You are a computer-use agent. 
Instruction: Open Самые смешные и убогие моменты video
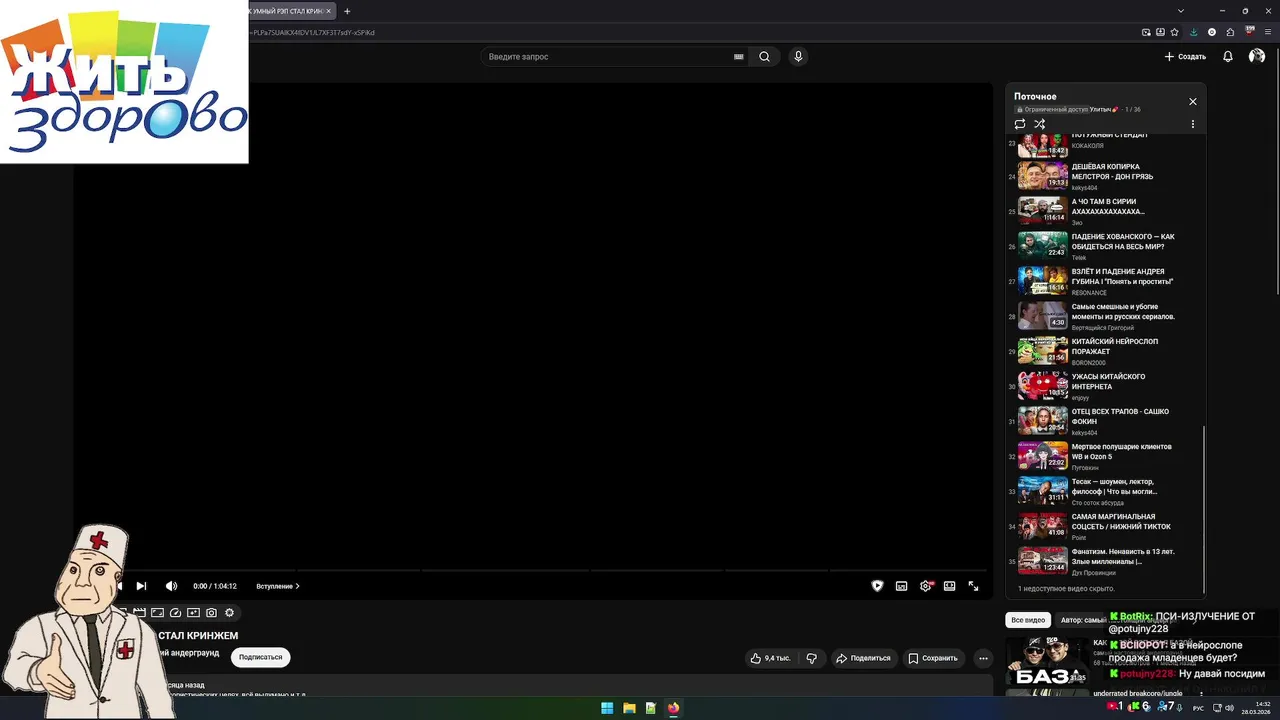(1105, 316)
